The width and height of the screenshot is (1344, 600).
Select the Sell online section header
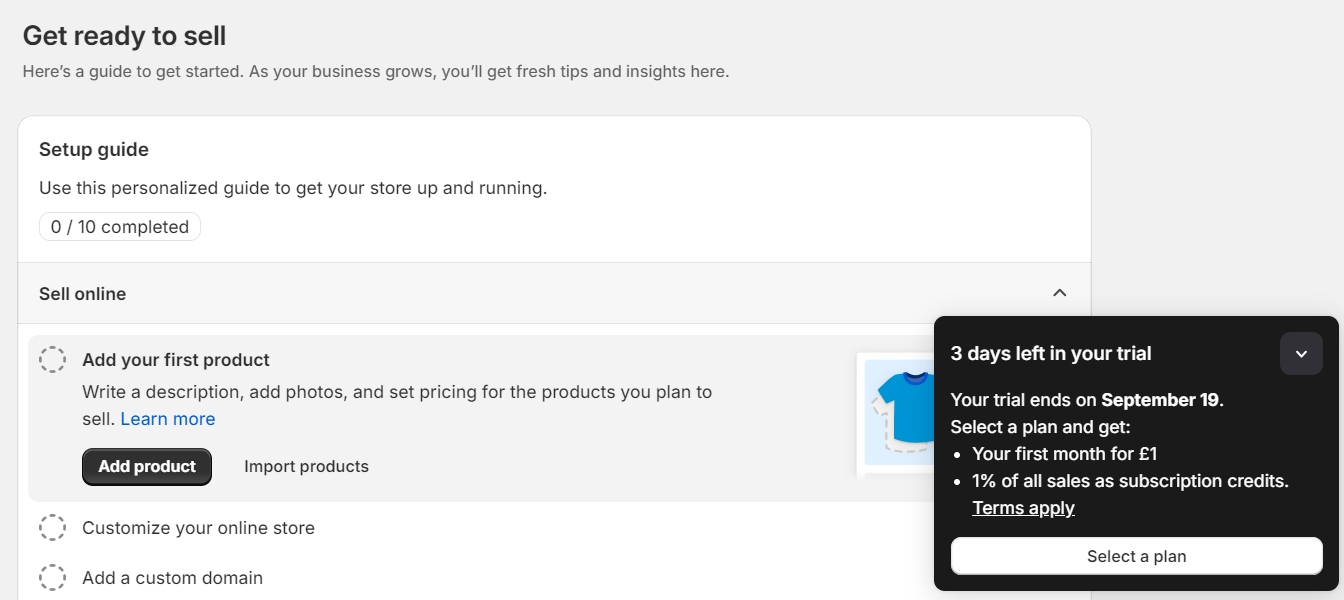pos(82,293)
